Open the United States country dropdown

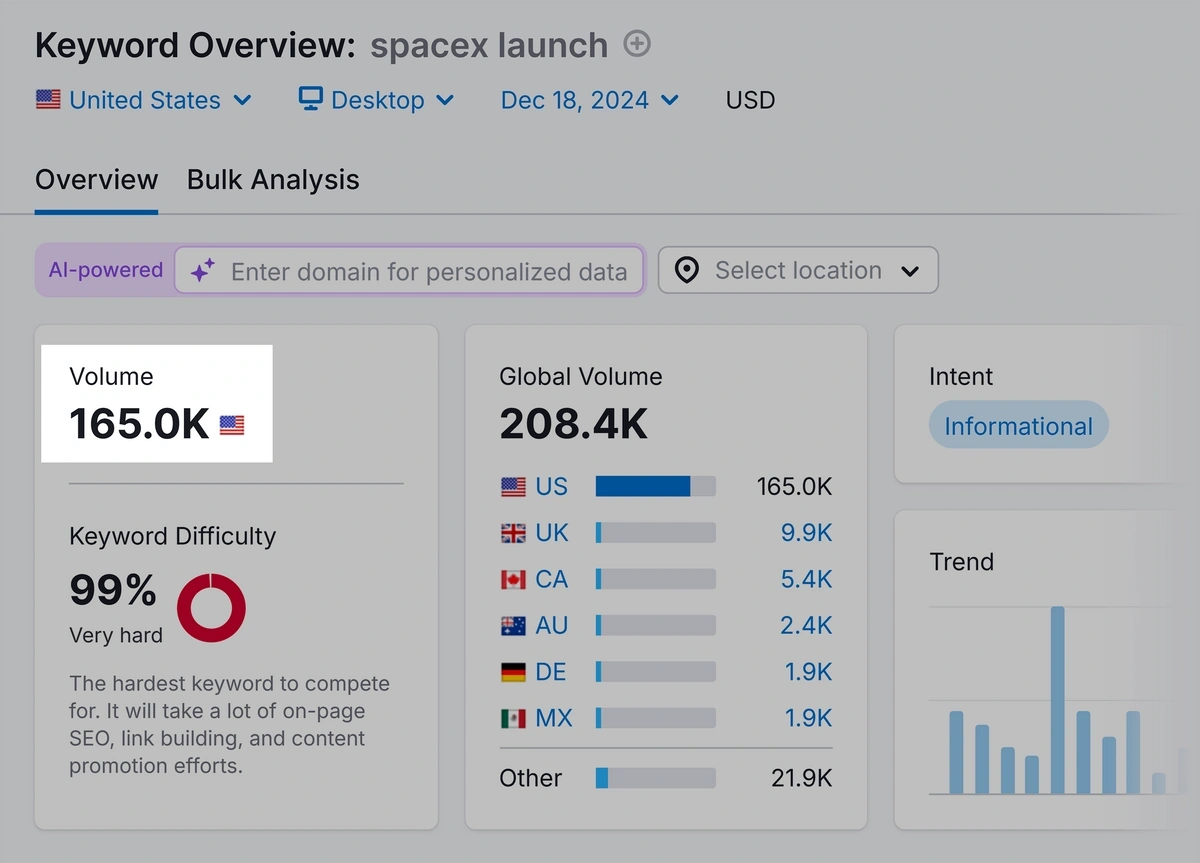[x=144, y=100]
